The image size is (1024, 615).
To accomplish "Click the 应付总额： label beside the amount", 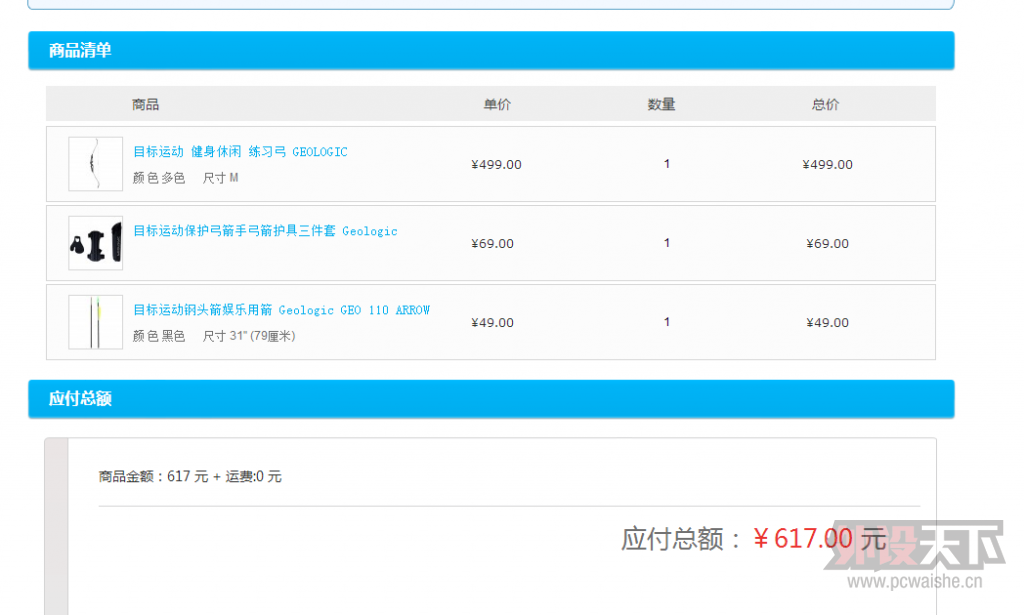I will 682,539.
